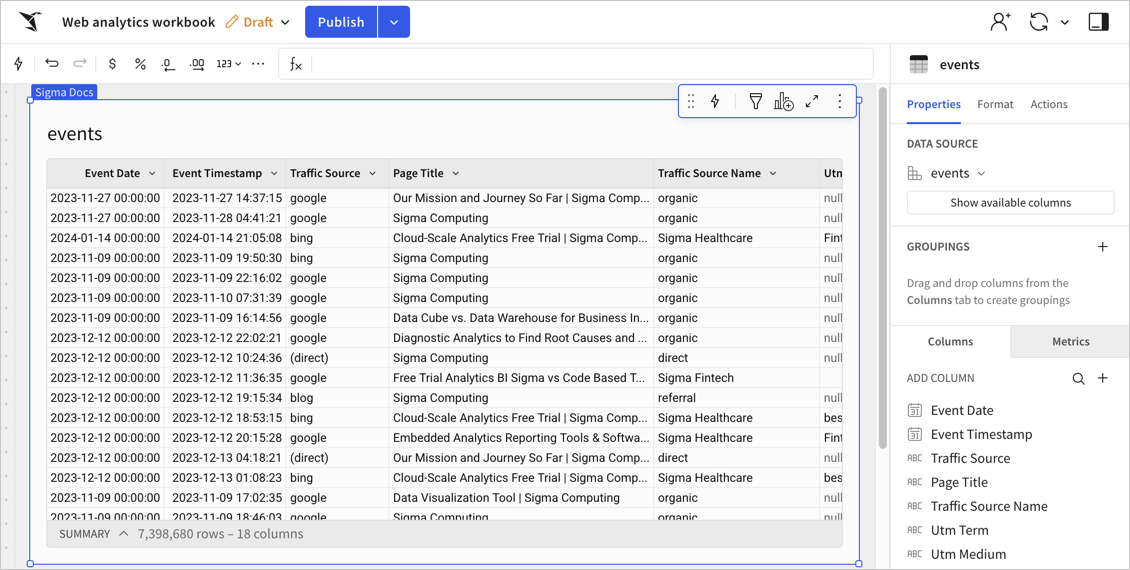Open Event Date column menu arrow
1130x570 pixels.
pos(152,174)
